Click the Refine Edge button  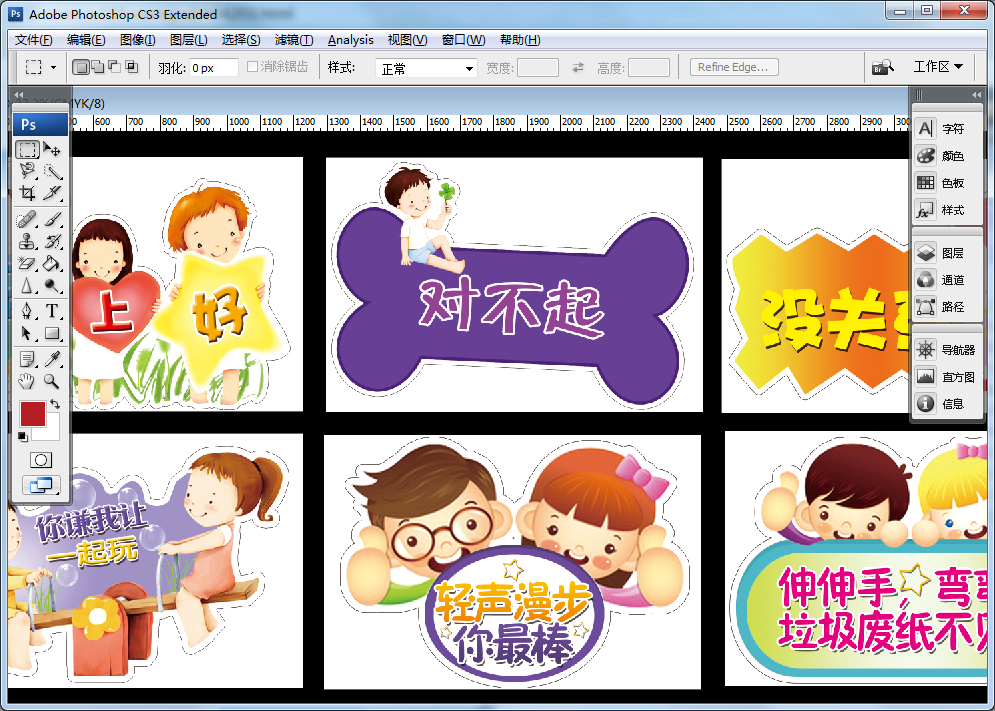coord(734,67)
